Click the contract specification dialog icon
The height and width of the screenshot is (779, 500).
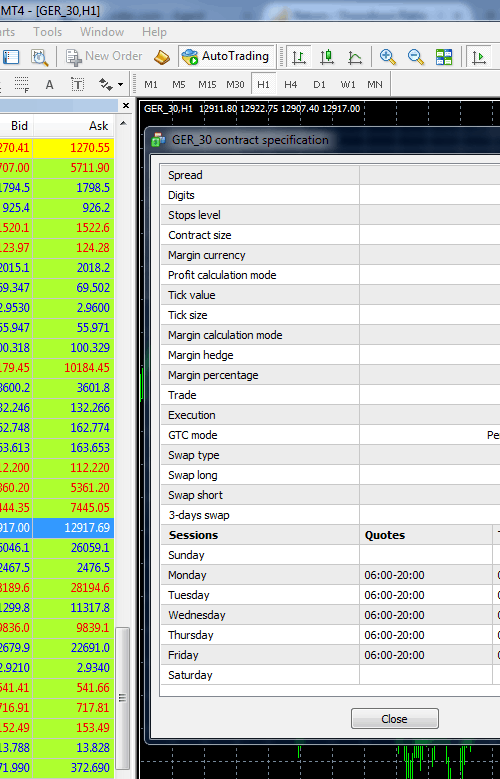[x=158, y=140]
